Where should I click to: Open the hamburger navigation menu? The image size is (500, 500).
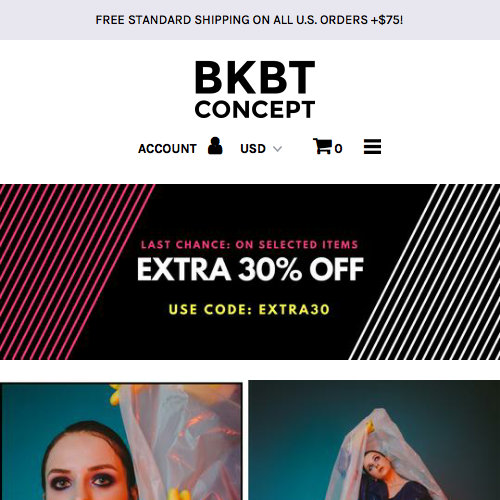click(x=372, y=147)
